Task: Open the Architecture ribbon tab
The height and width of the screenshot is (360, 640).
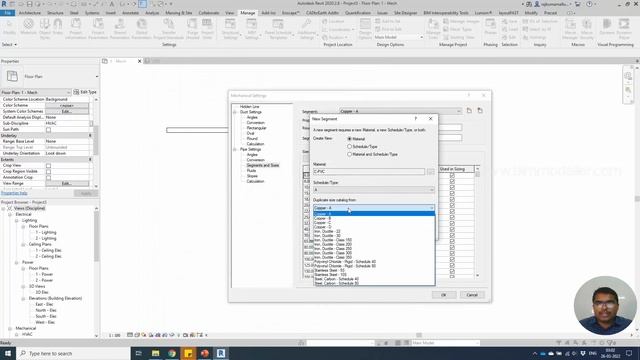Action: tap(30, 13)
